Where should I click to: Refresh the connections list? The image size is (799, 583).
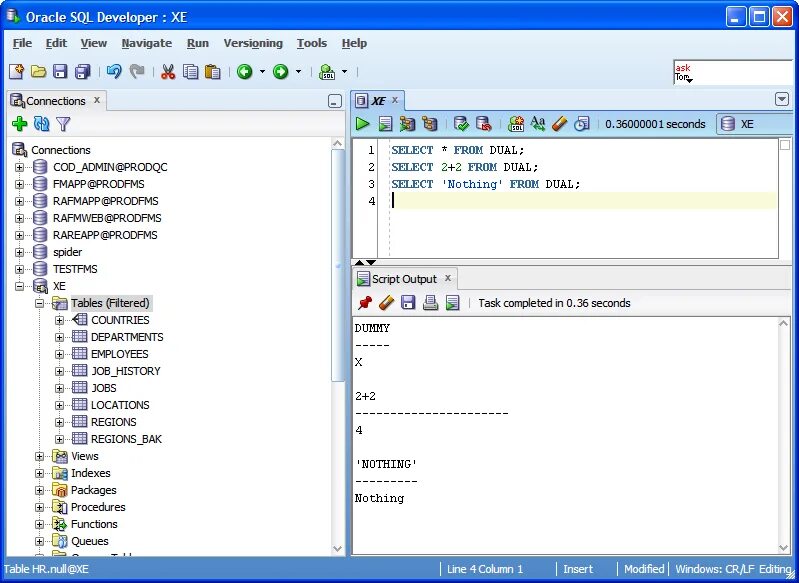41,123
